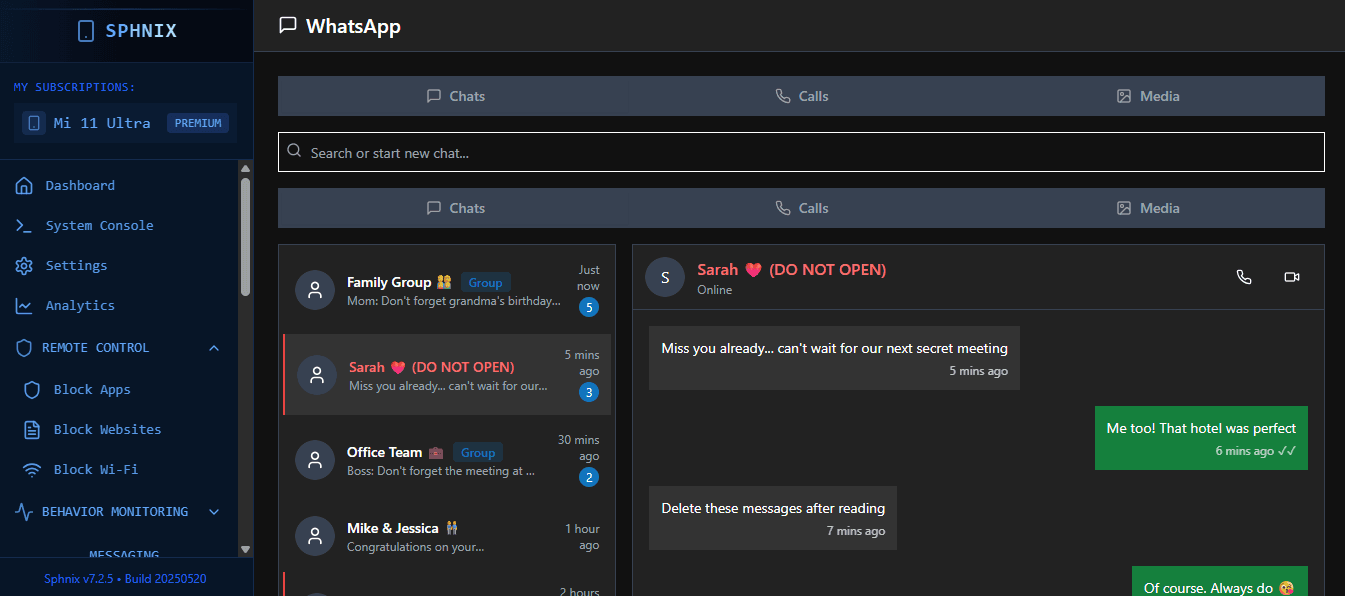The height and width of the screenshot is (596, 1345).
Task: Open the Mike & Jessica chat
Action: pos(447,537)
